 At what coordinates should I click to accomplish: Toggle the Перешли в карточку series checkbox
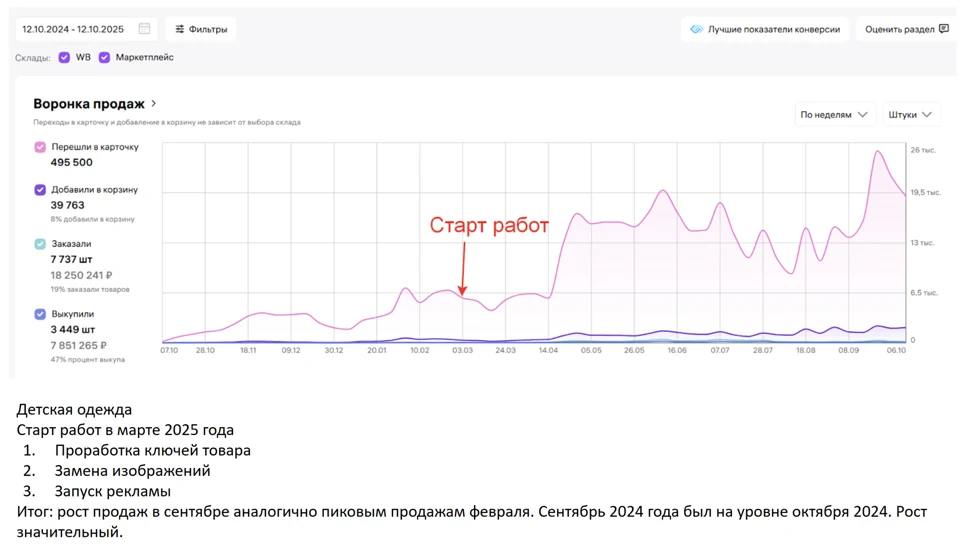pos(40,147)
